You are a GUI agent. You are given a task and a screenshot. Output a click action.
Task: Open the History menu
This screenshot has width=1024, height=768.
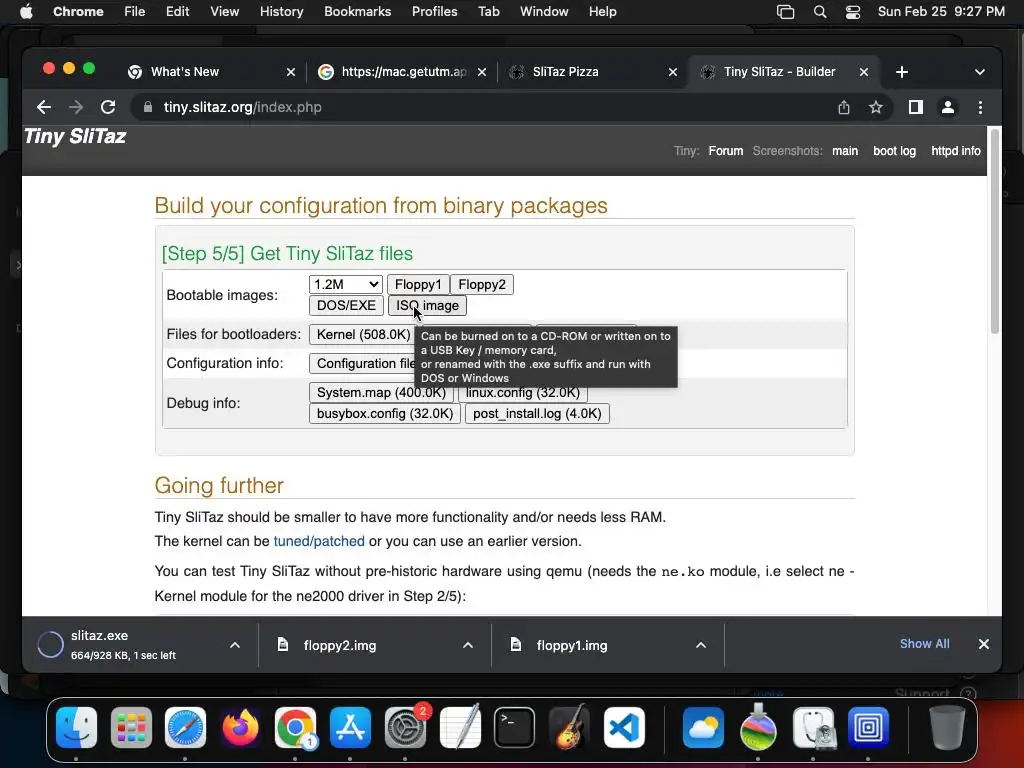pos(281,12)
